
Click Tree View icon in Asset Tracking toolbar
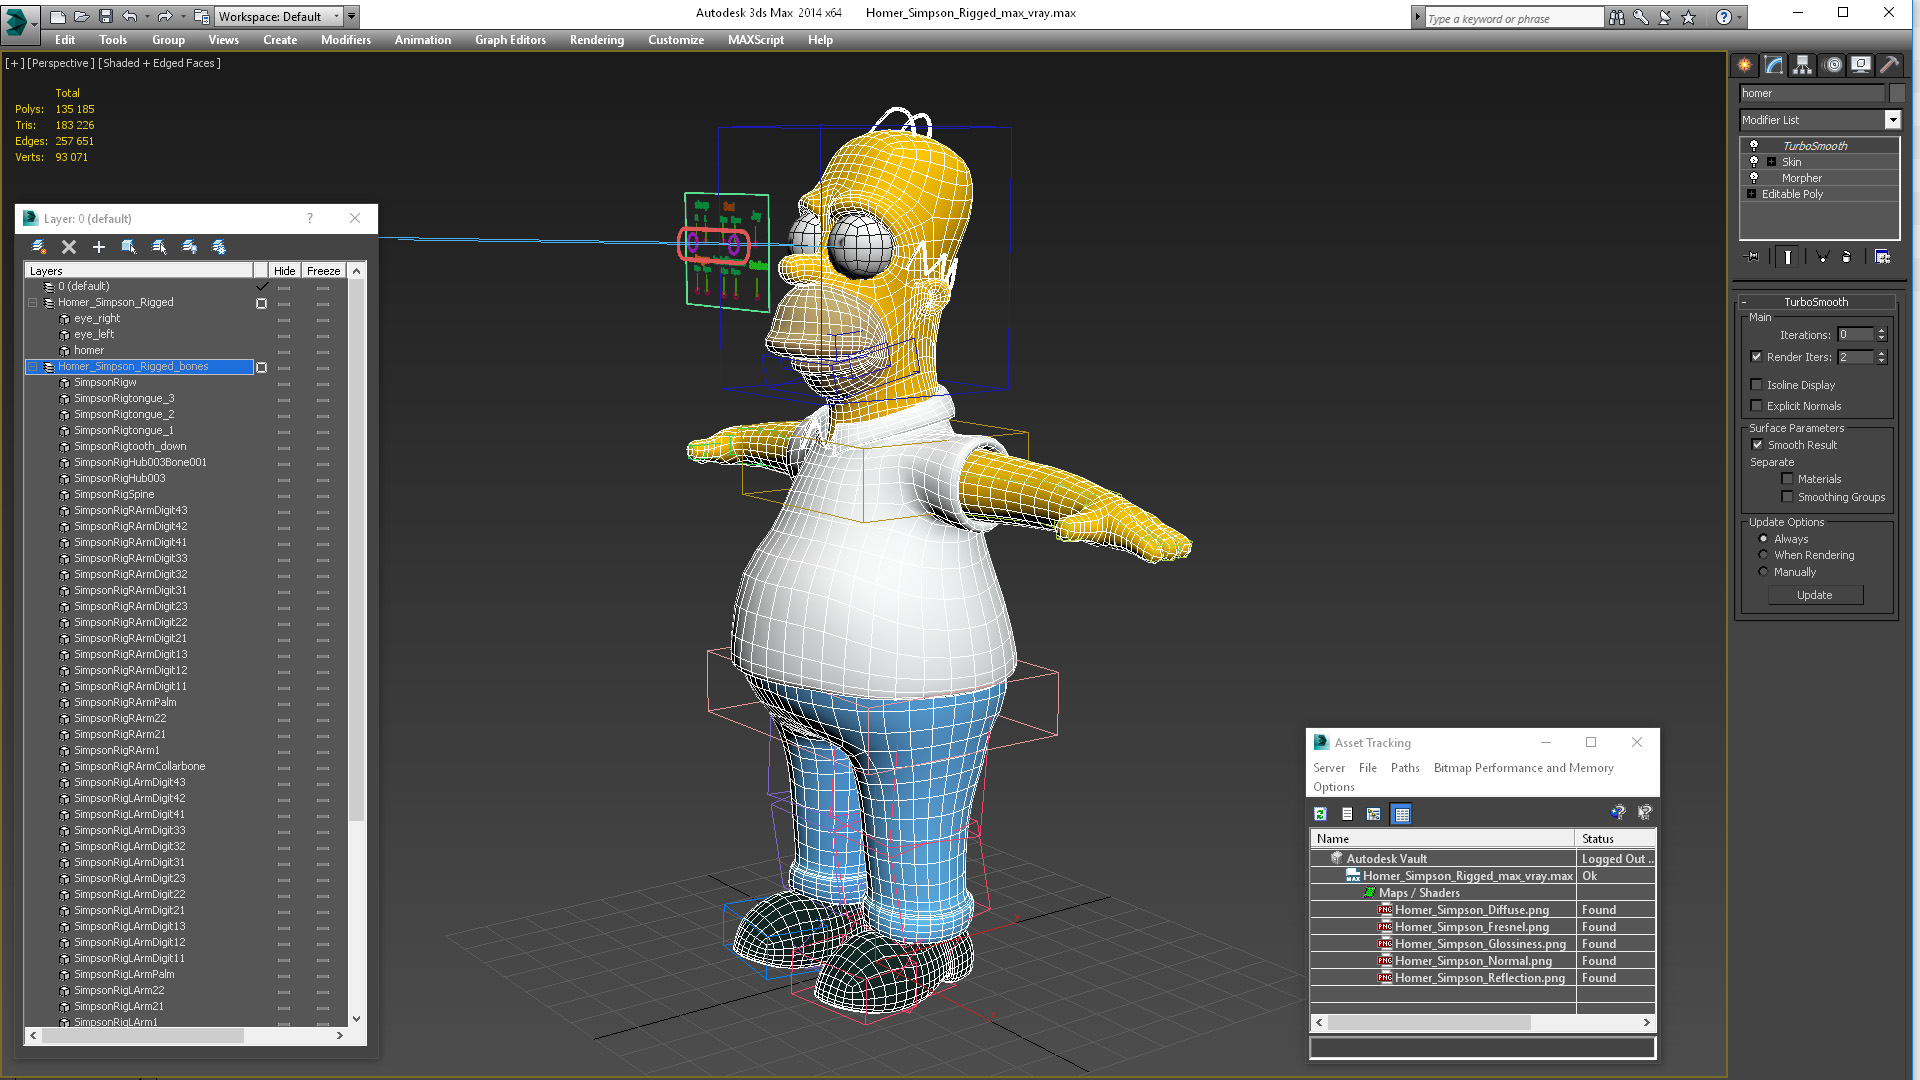coord(1373,814)
